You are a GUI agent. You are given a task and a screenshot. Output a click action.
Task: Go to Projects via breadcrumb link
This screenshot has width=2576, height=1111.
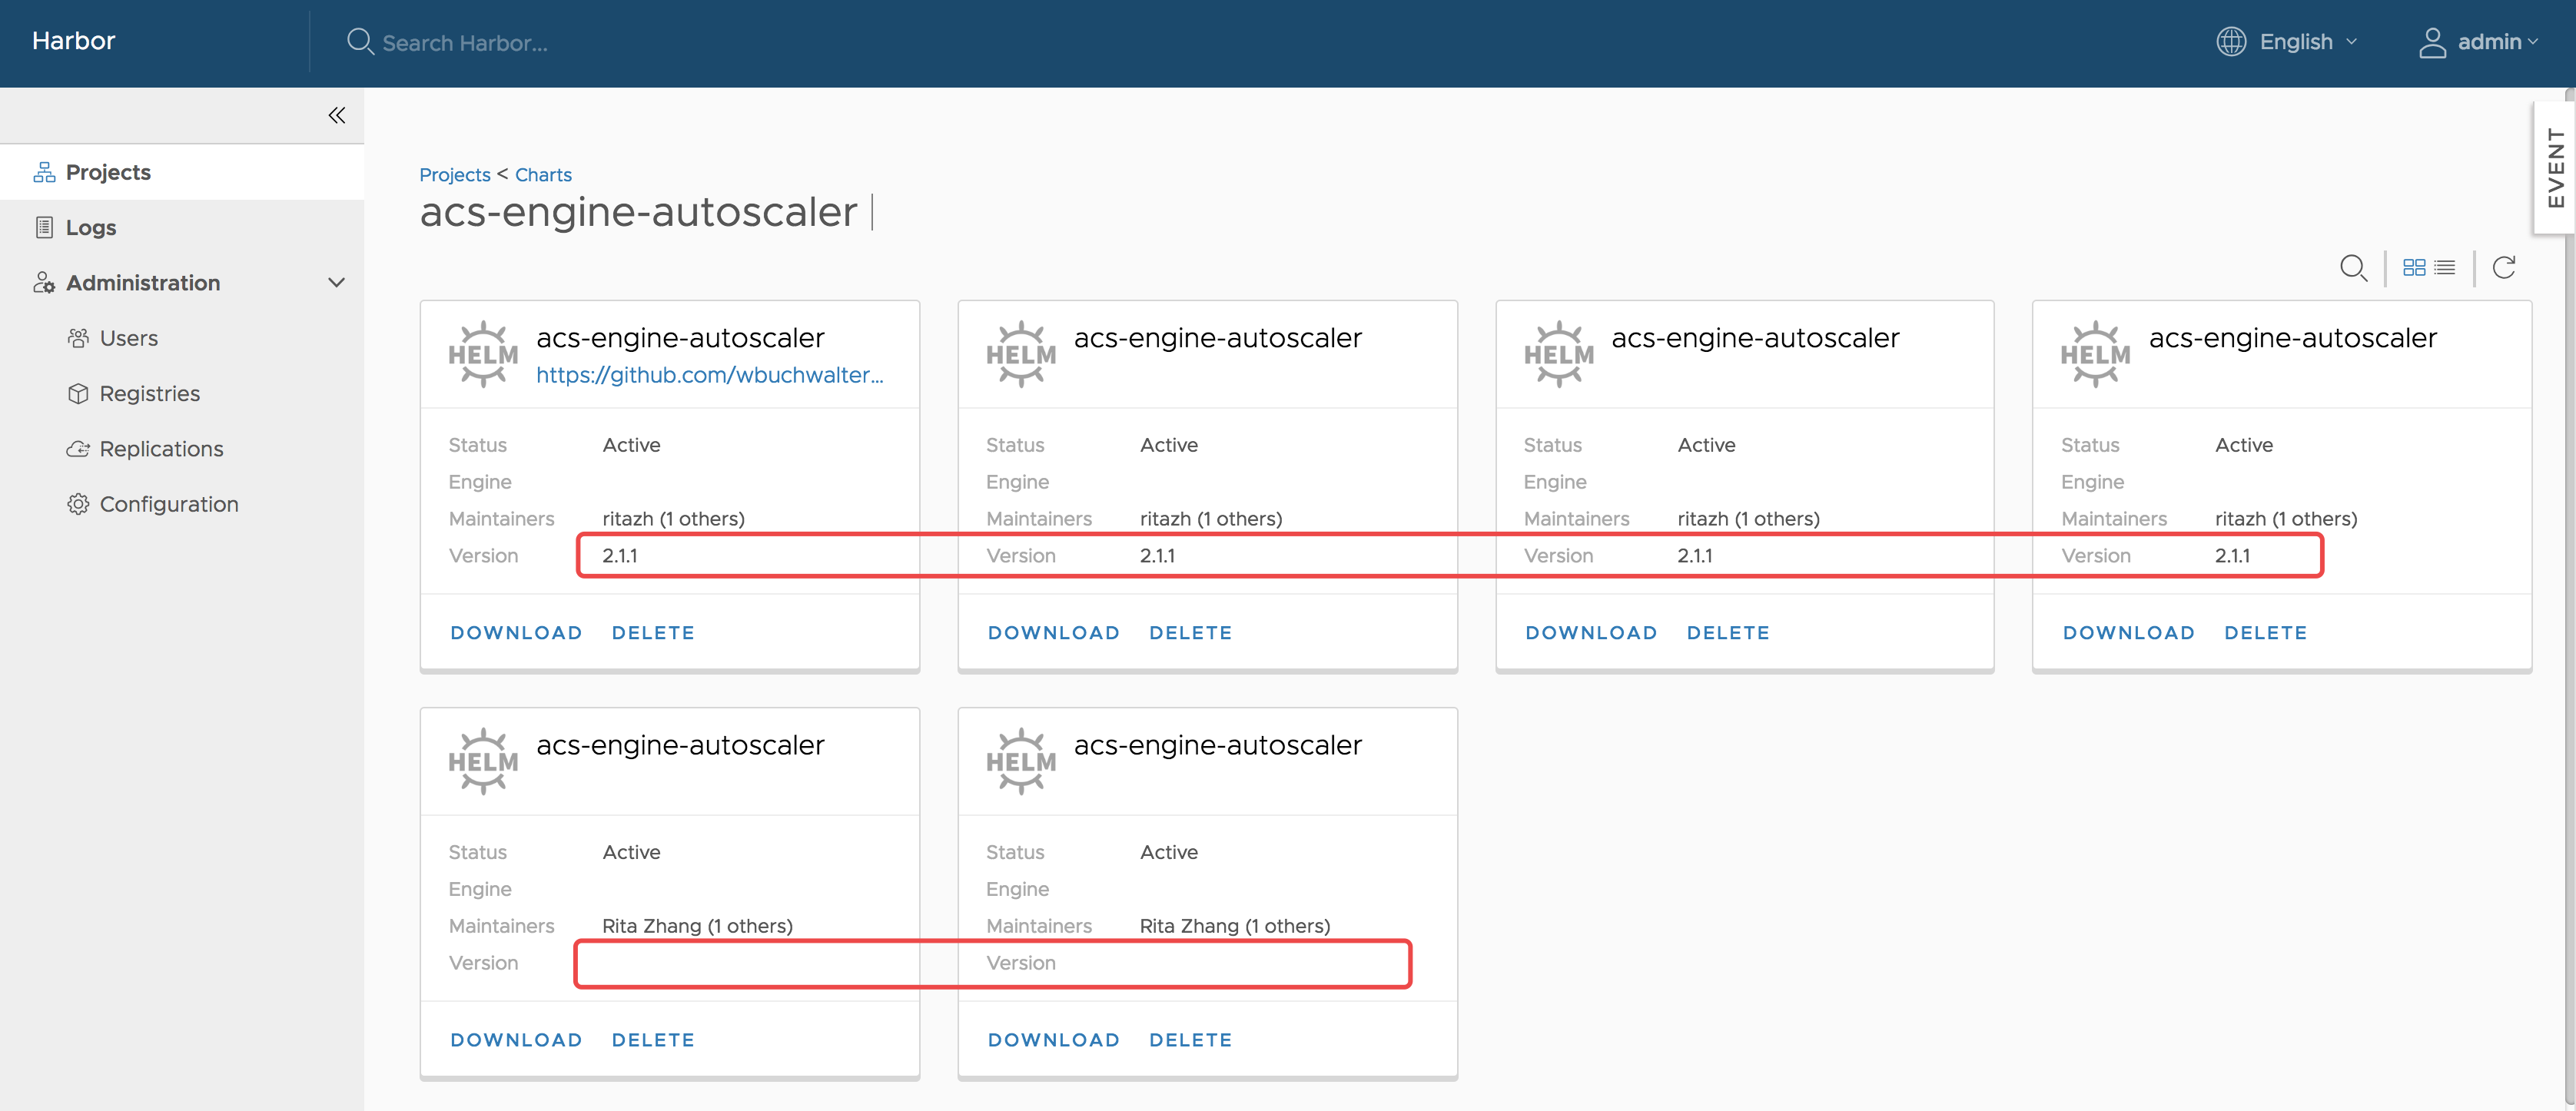pyautogui.click(x=455, y=175)
